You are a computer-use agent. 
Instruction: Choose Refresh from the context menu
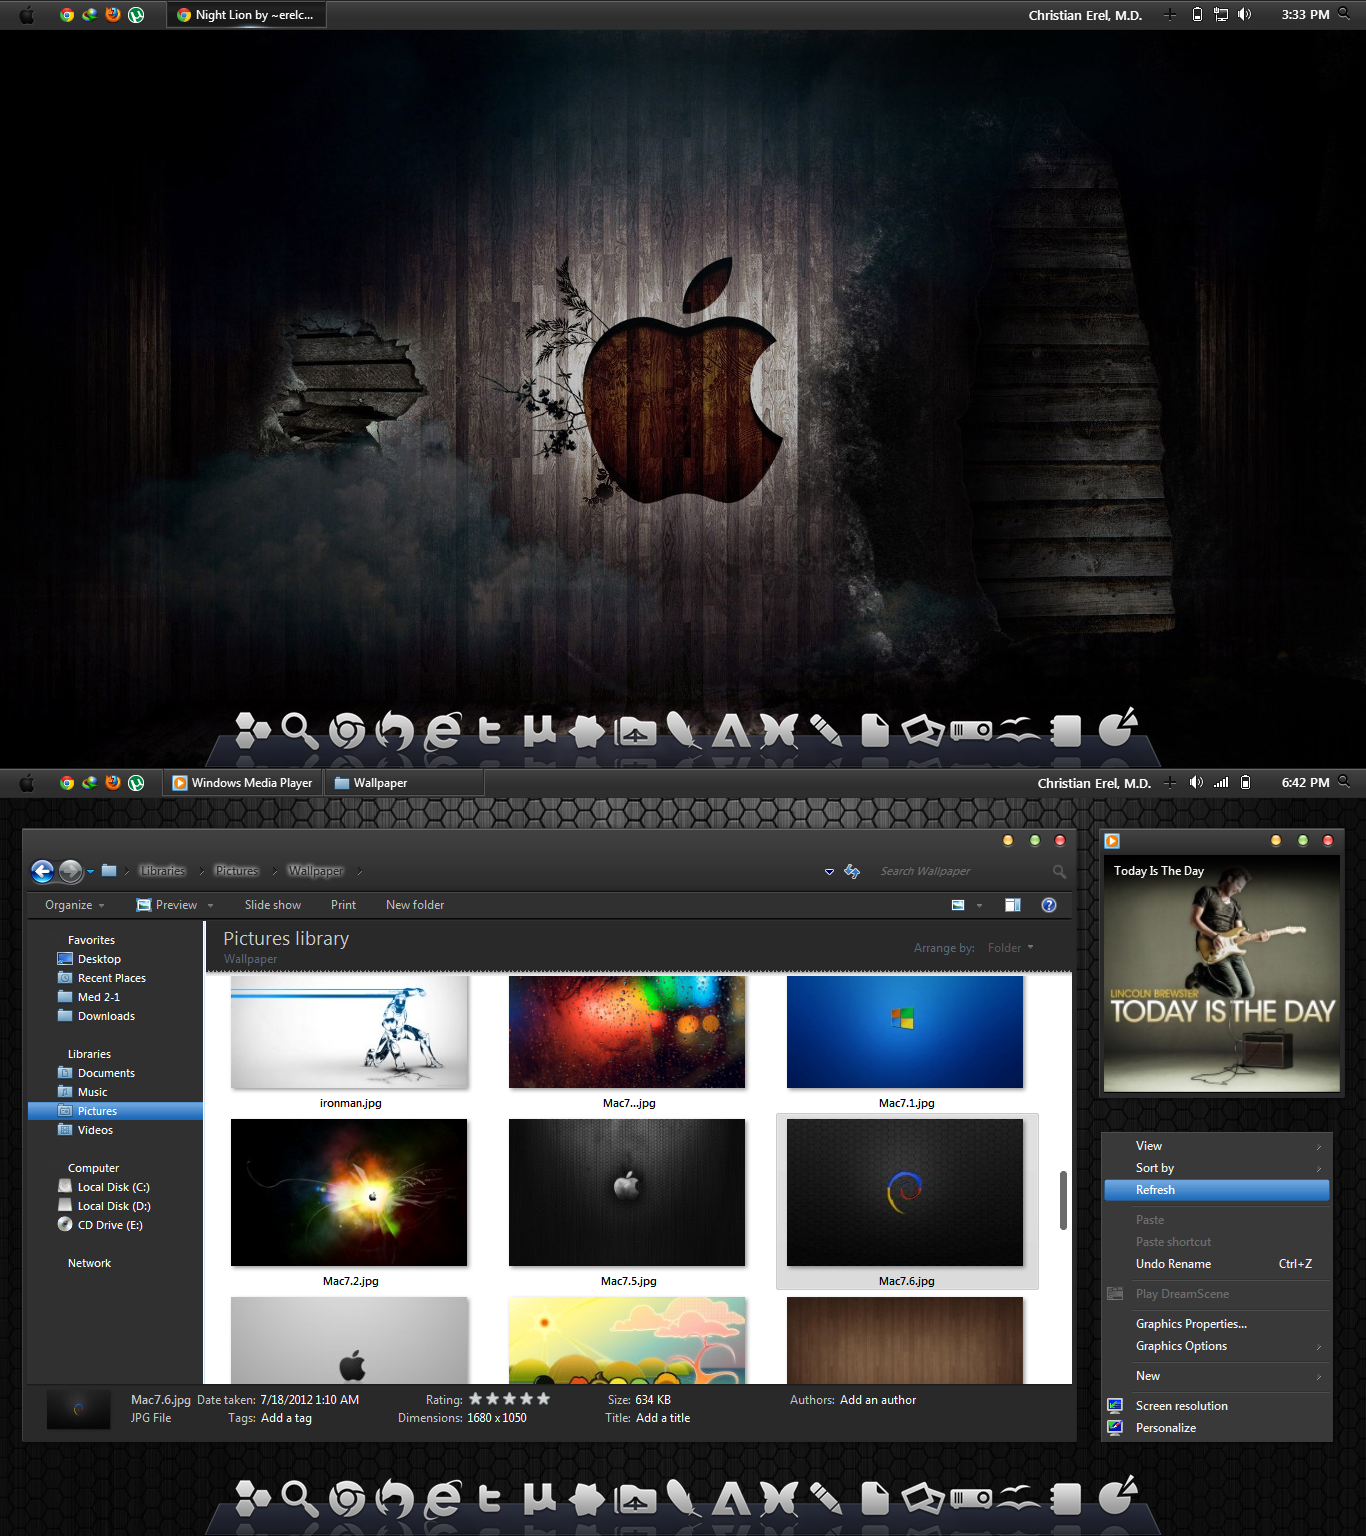[x=1217, y=1190]
